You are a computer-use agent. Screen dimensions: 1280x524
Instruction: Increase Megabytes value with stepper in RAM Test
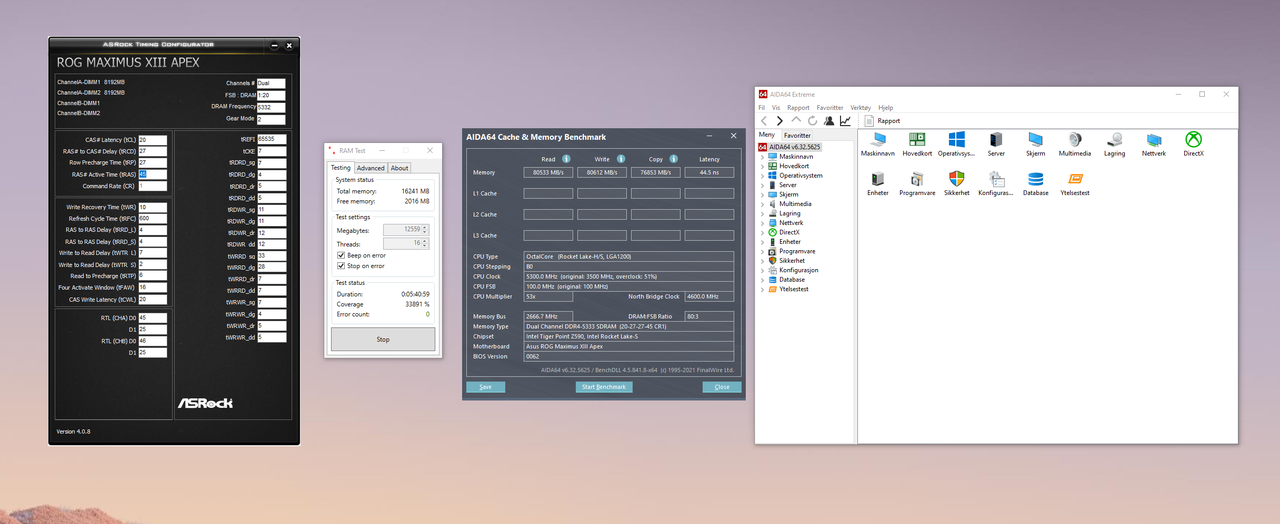tap(425, 227)
